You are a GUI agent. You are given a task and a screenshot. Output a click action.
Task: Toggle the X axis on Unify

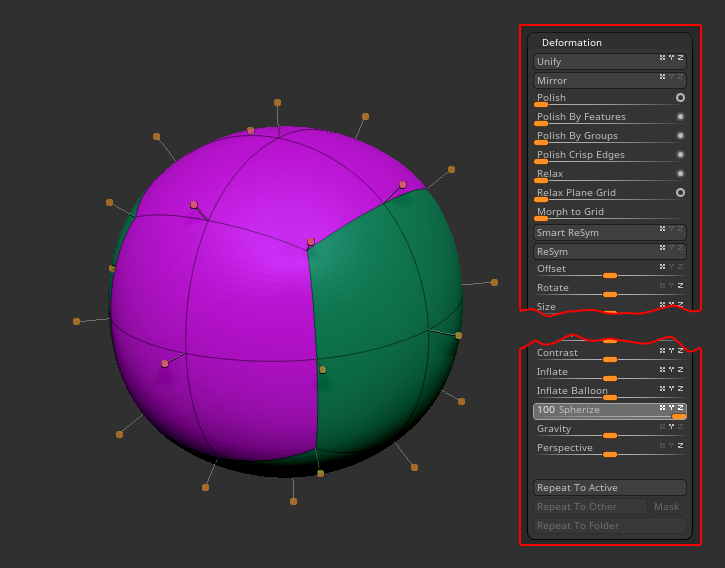662,58
